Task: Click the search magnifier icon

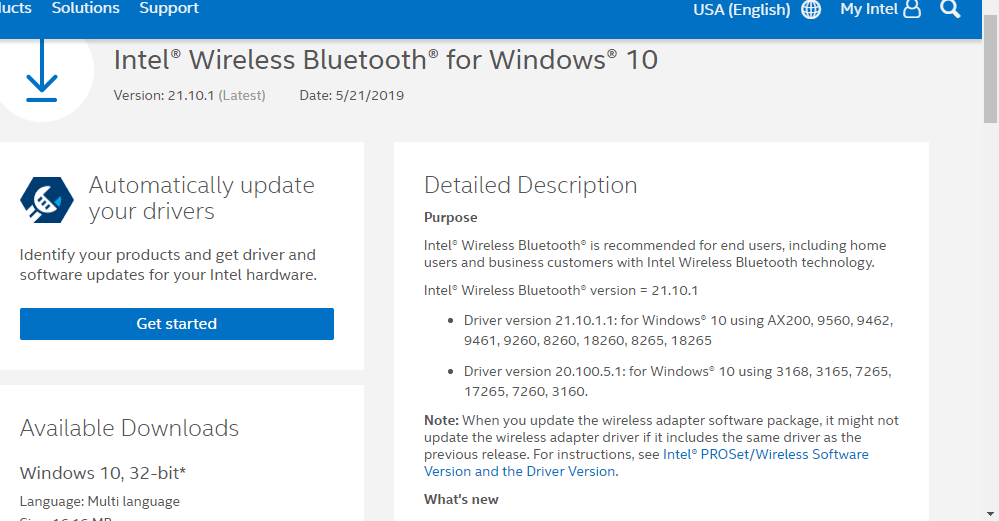Action: click(950, 9)
